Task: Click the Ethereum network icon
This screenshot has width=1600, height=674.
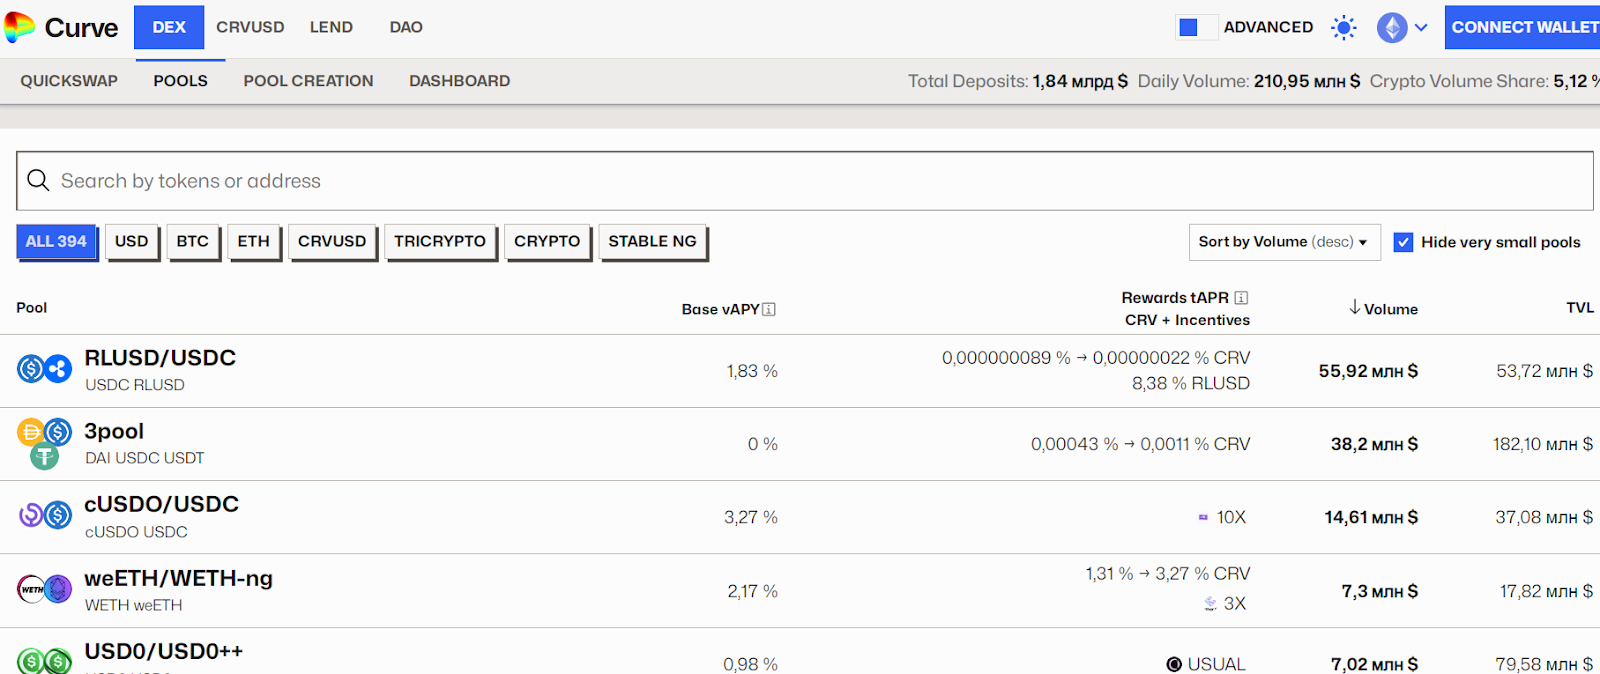Action: 1392,28
